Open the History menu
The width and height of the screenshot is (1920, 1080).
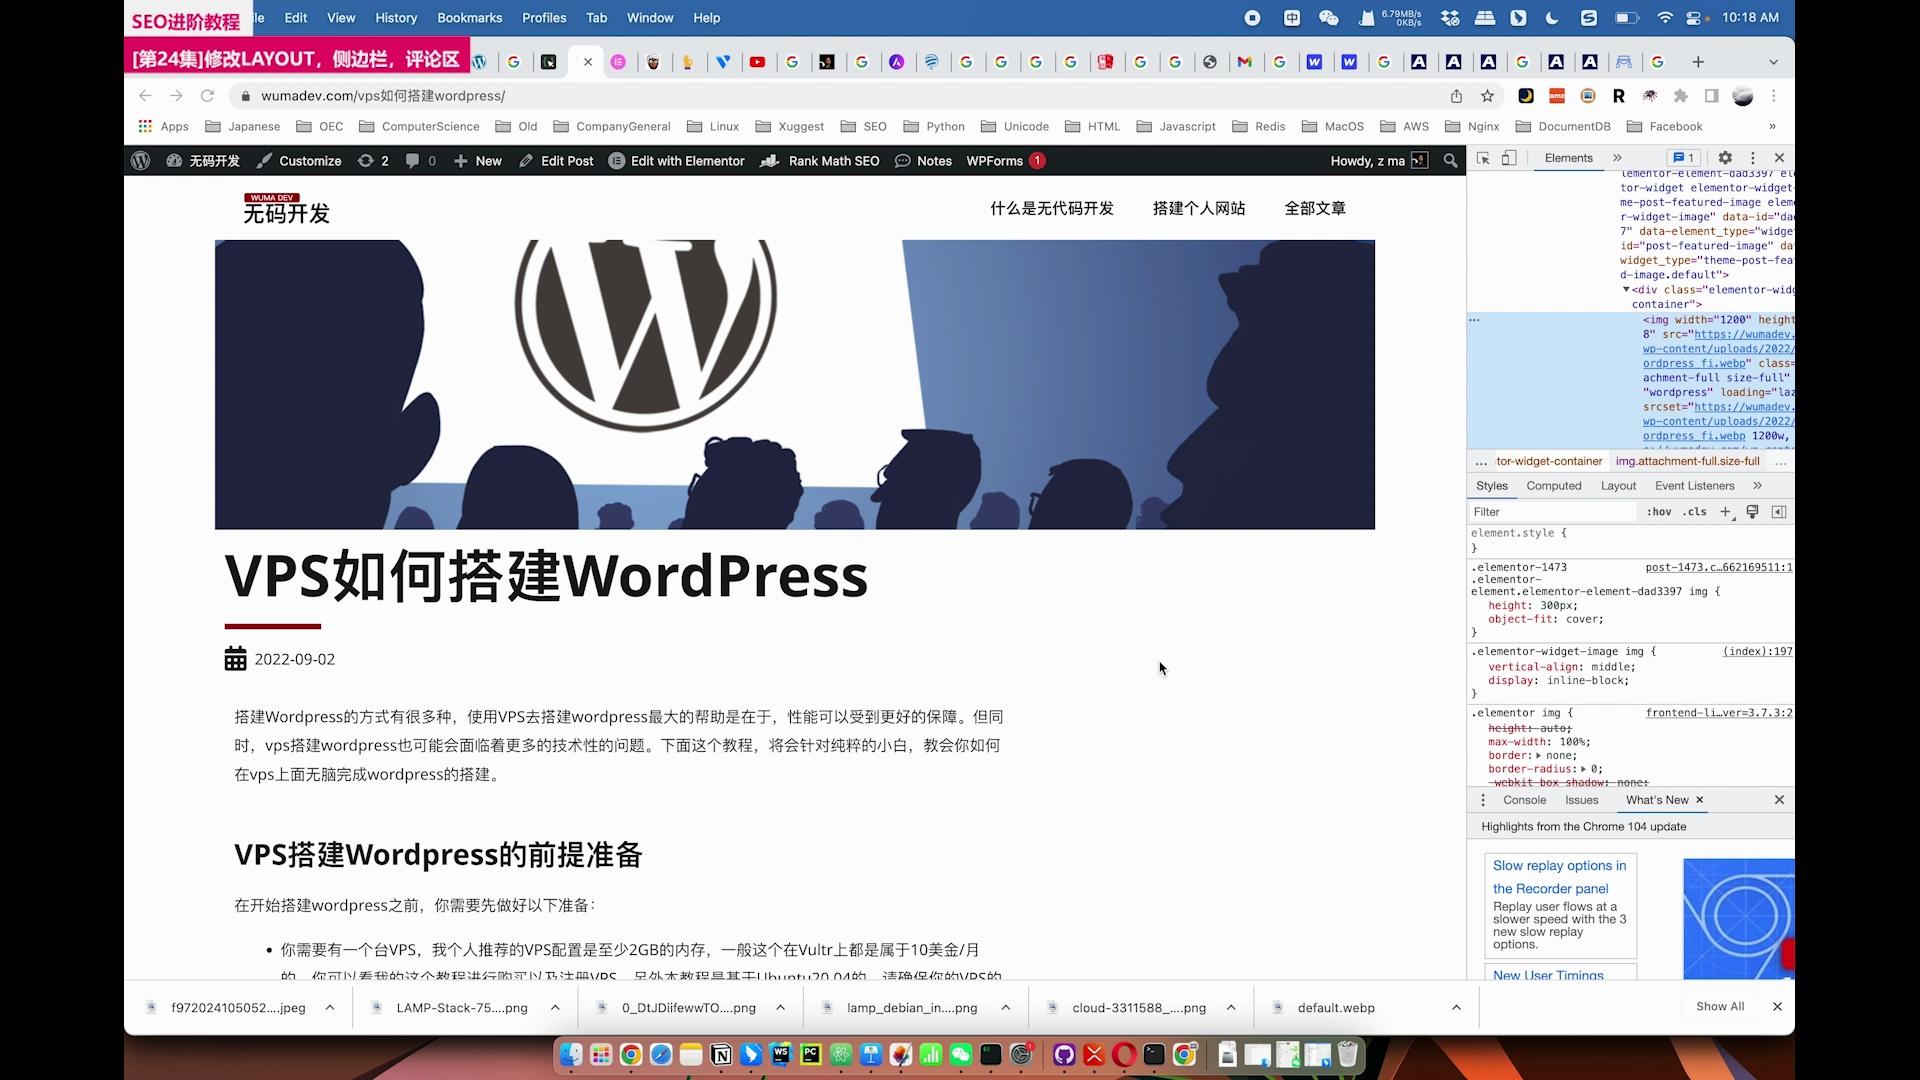tap(396, 18)
